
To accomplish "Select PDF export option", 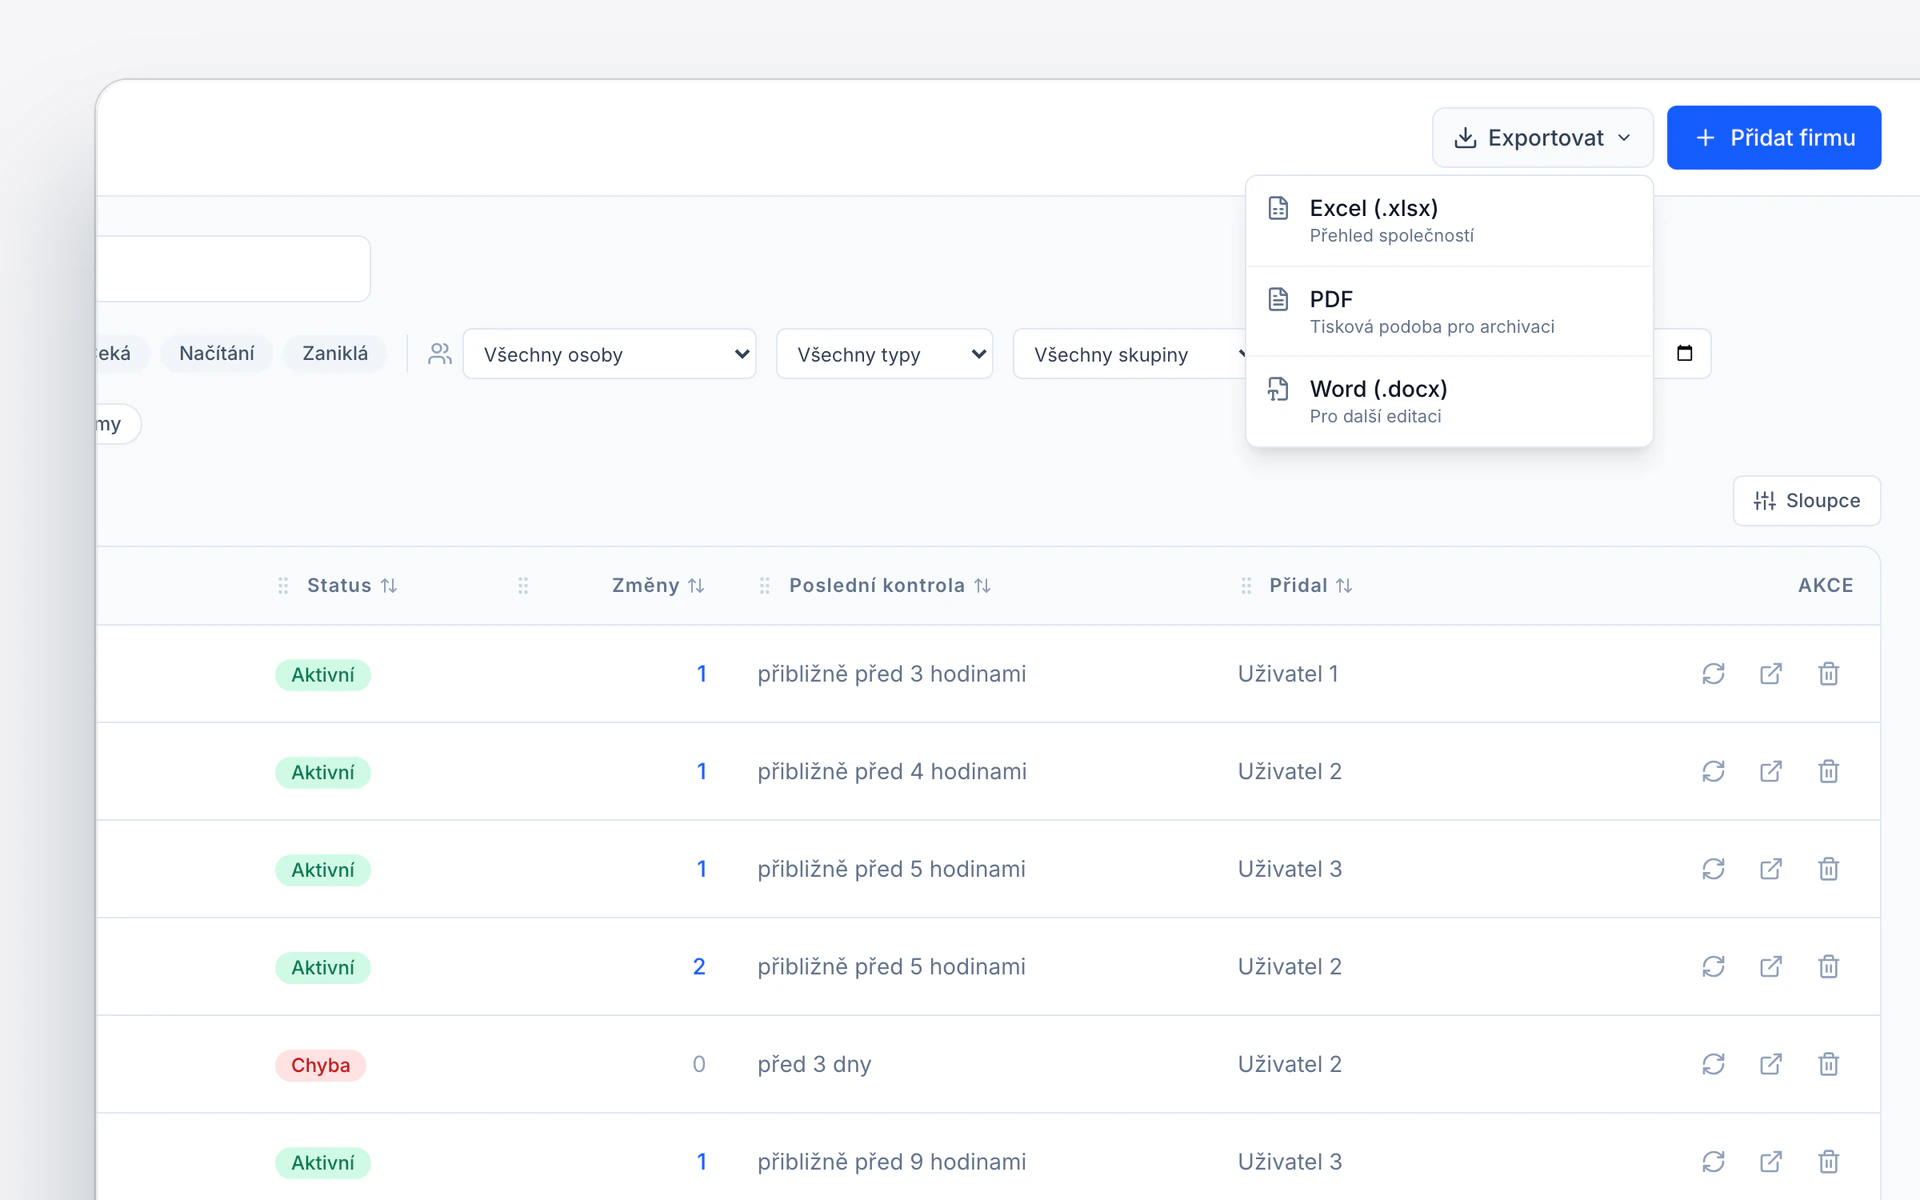I will [x=1449, y=311].
